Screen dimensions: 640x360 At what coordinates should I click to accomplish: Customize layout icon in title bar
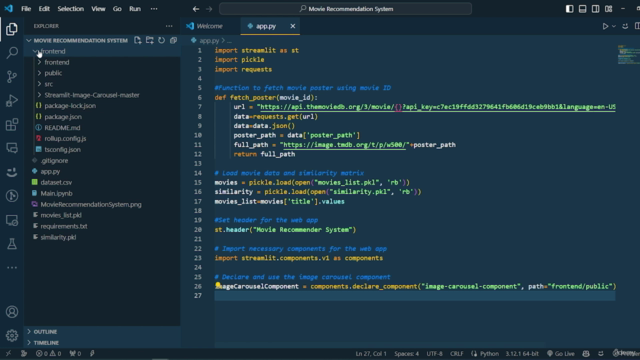pyautogui.click(x=609, y=9)
